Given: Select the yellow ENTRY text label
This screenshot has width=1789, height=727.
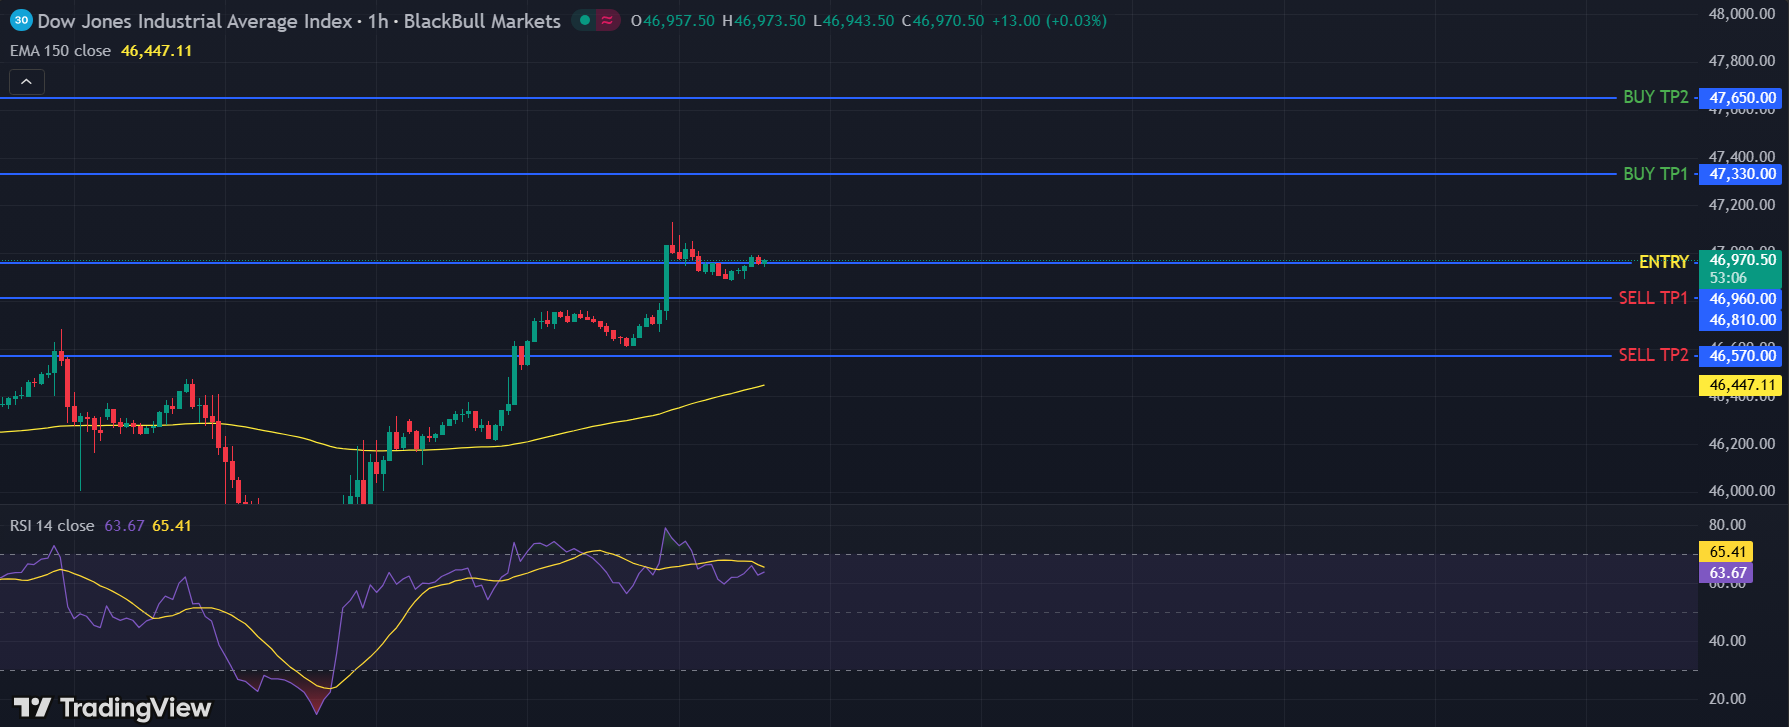Looking at the screenshot, I should (1663, 262).
